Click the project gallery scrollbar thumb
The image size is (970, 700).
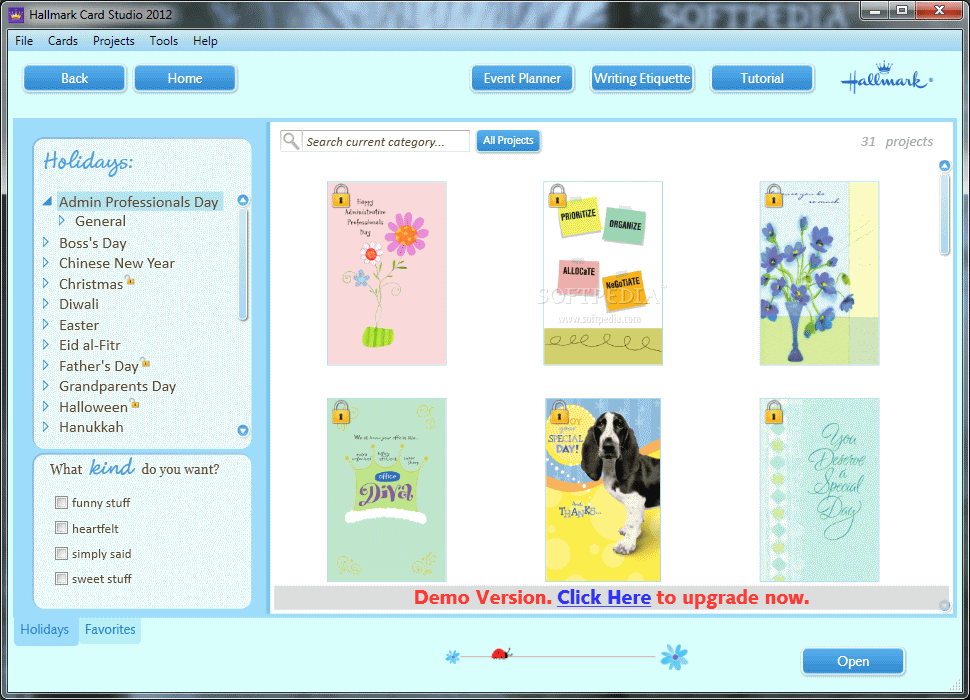coord(945,215)
